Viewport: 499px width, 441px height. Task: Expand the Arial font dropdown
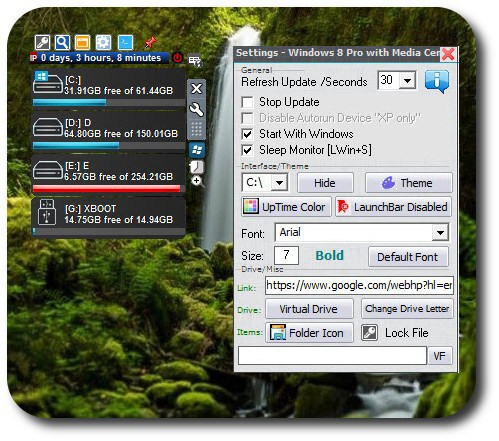coord(440,232)
